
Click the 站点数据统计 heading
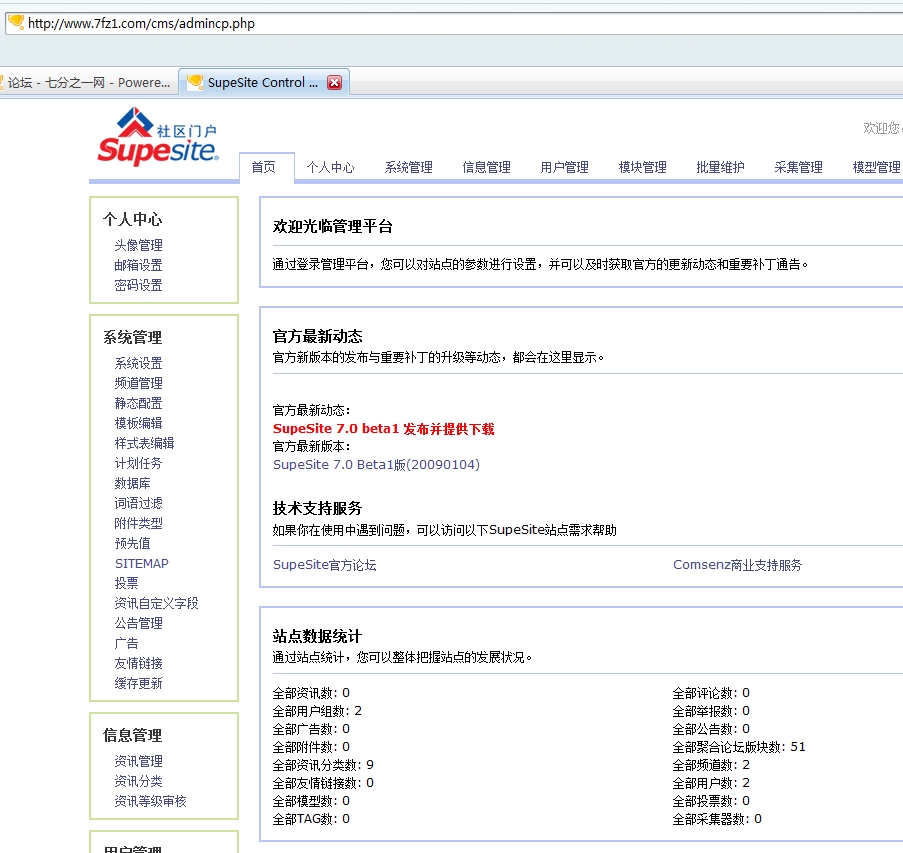[x=317, y=636]
